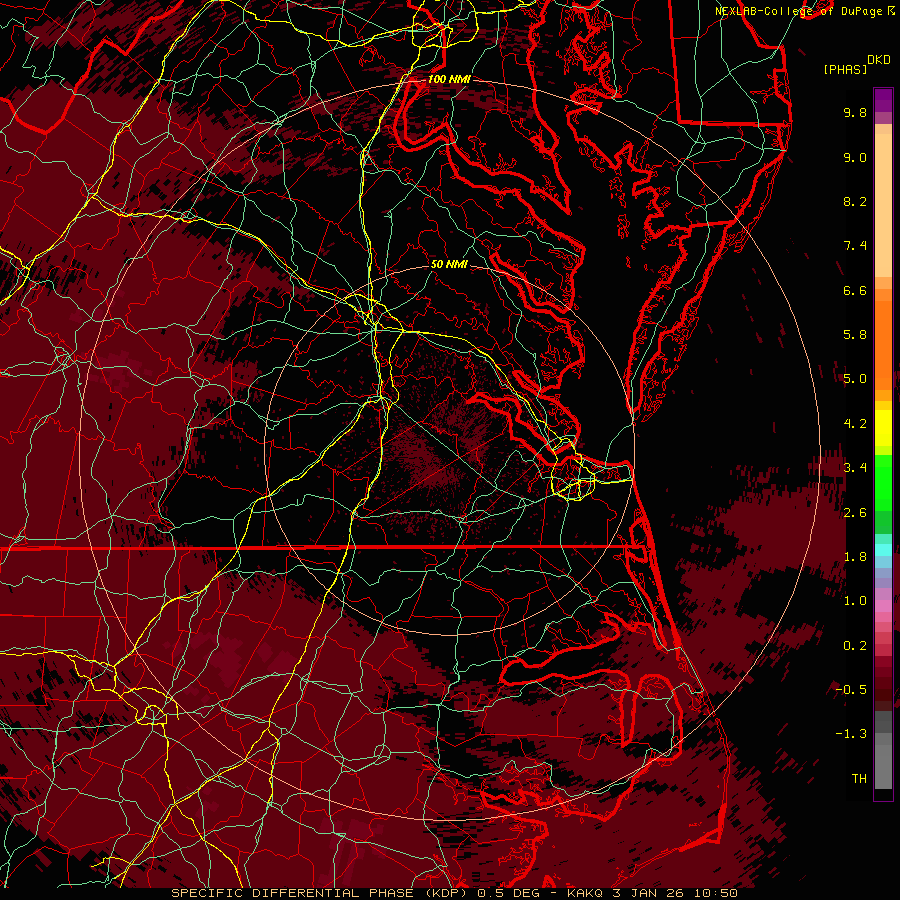Click the 1.8 value on color scale

tap(855, 557)
